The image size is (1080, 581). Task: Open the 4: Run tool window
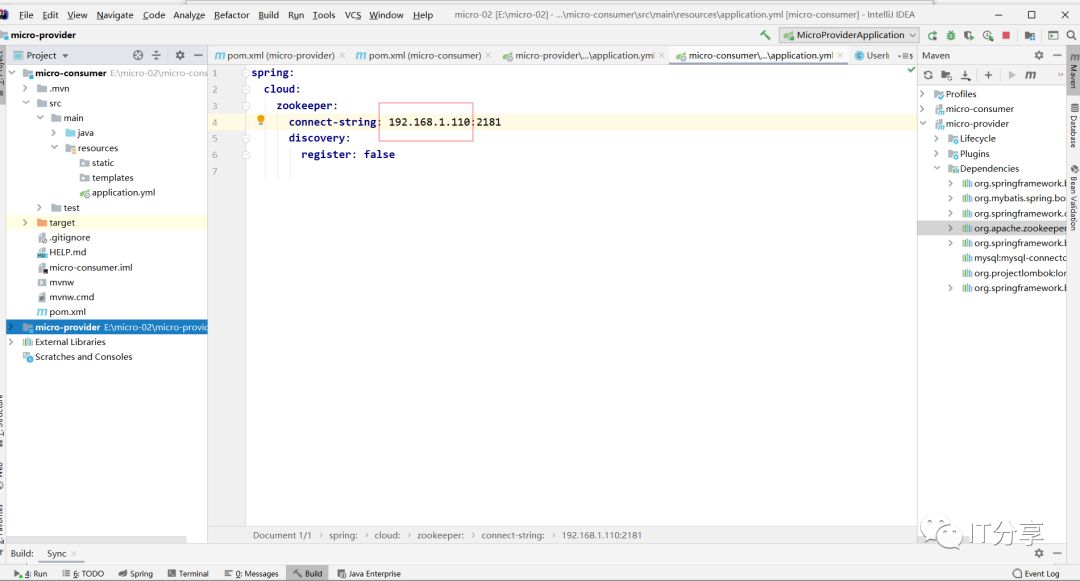[30, 573]
